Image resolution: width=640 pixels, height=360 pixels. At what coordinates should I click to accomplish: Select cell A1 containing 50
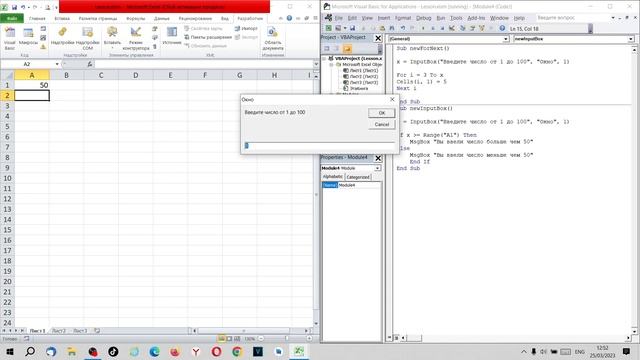[32, 85]
